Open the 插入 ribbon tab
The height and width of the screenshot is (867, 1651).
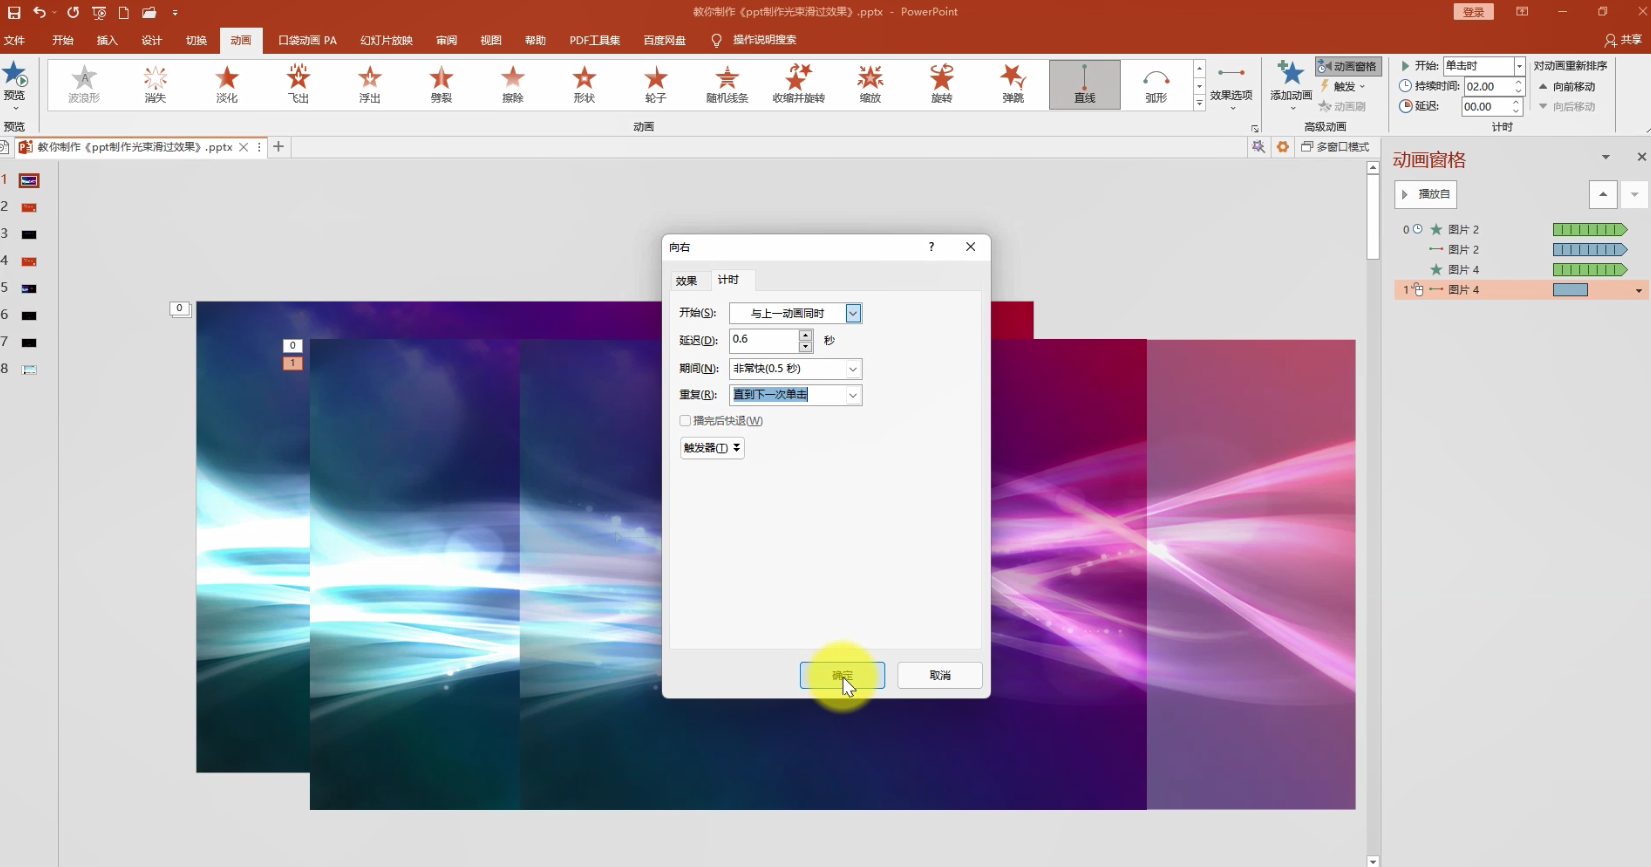coord(107,40)
